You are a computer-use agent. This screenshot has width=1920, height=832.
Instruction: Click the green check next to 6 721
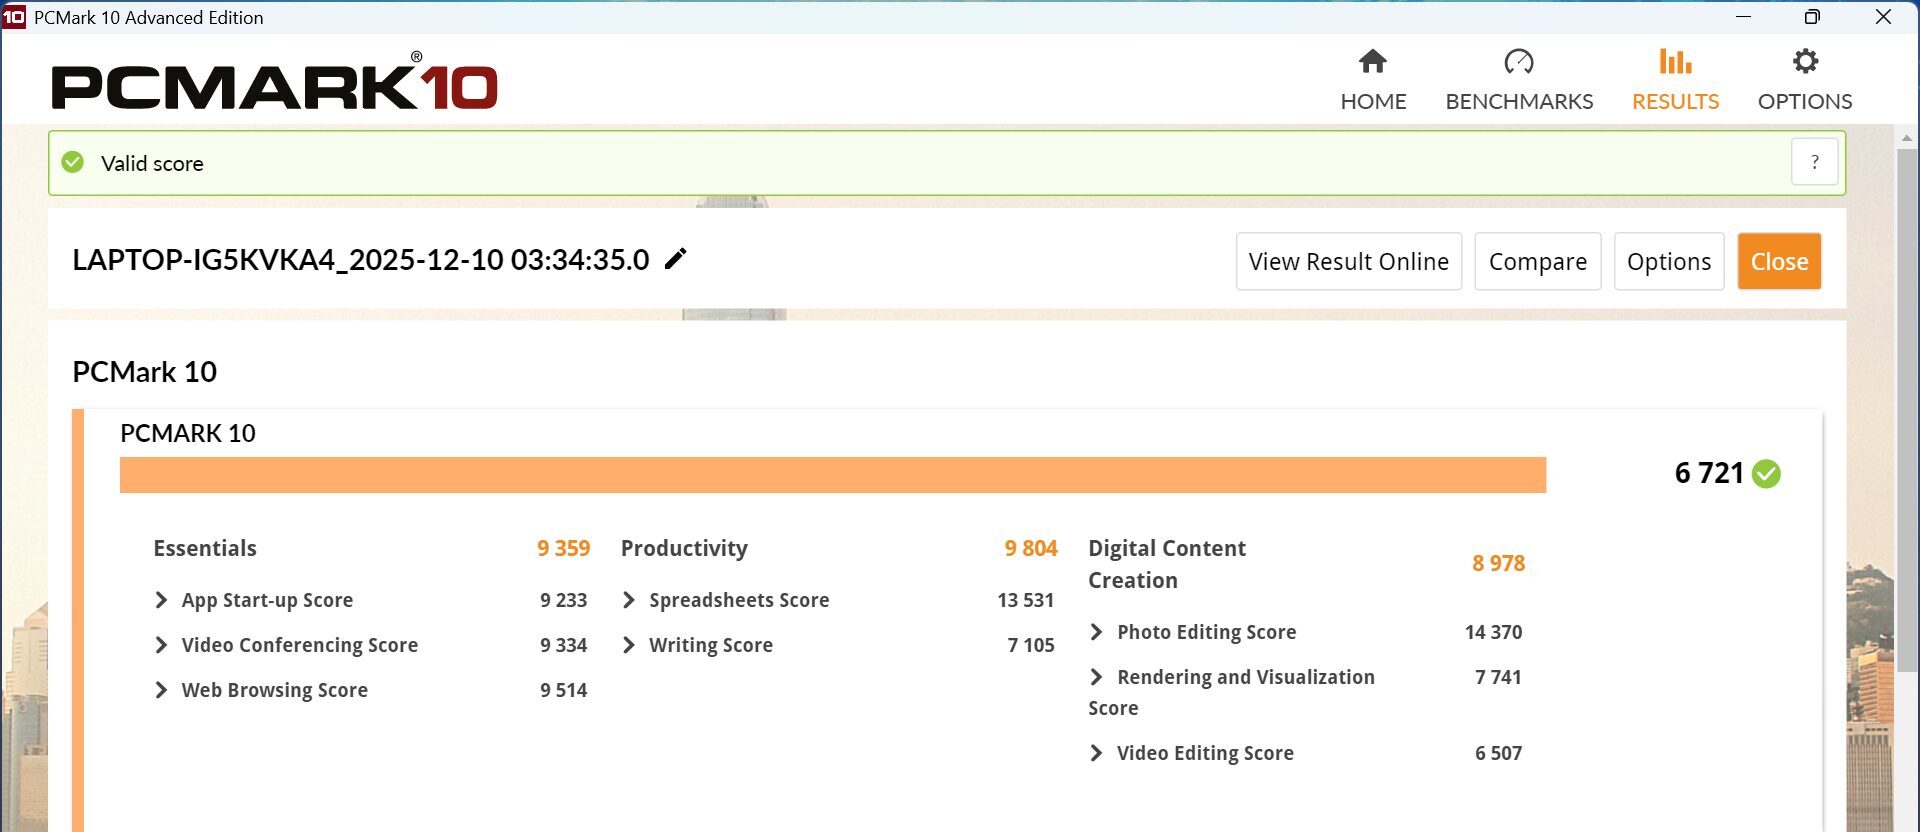tap(1767, 474)
